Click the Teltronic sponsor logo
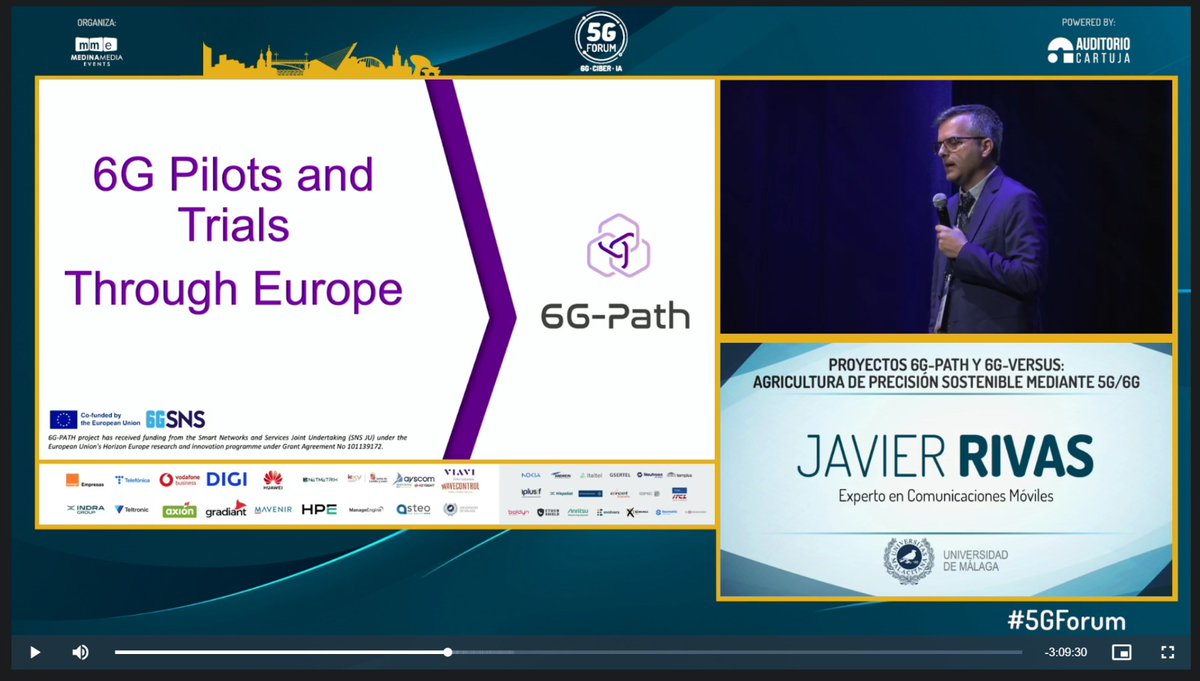 pos(132,509)
